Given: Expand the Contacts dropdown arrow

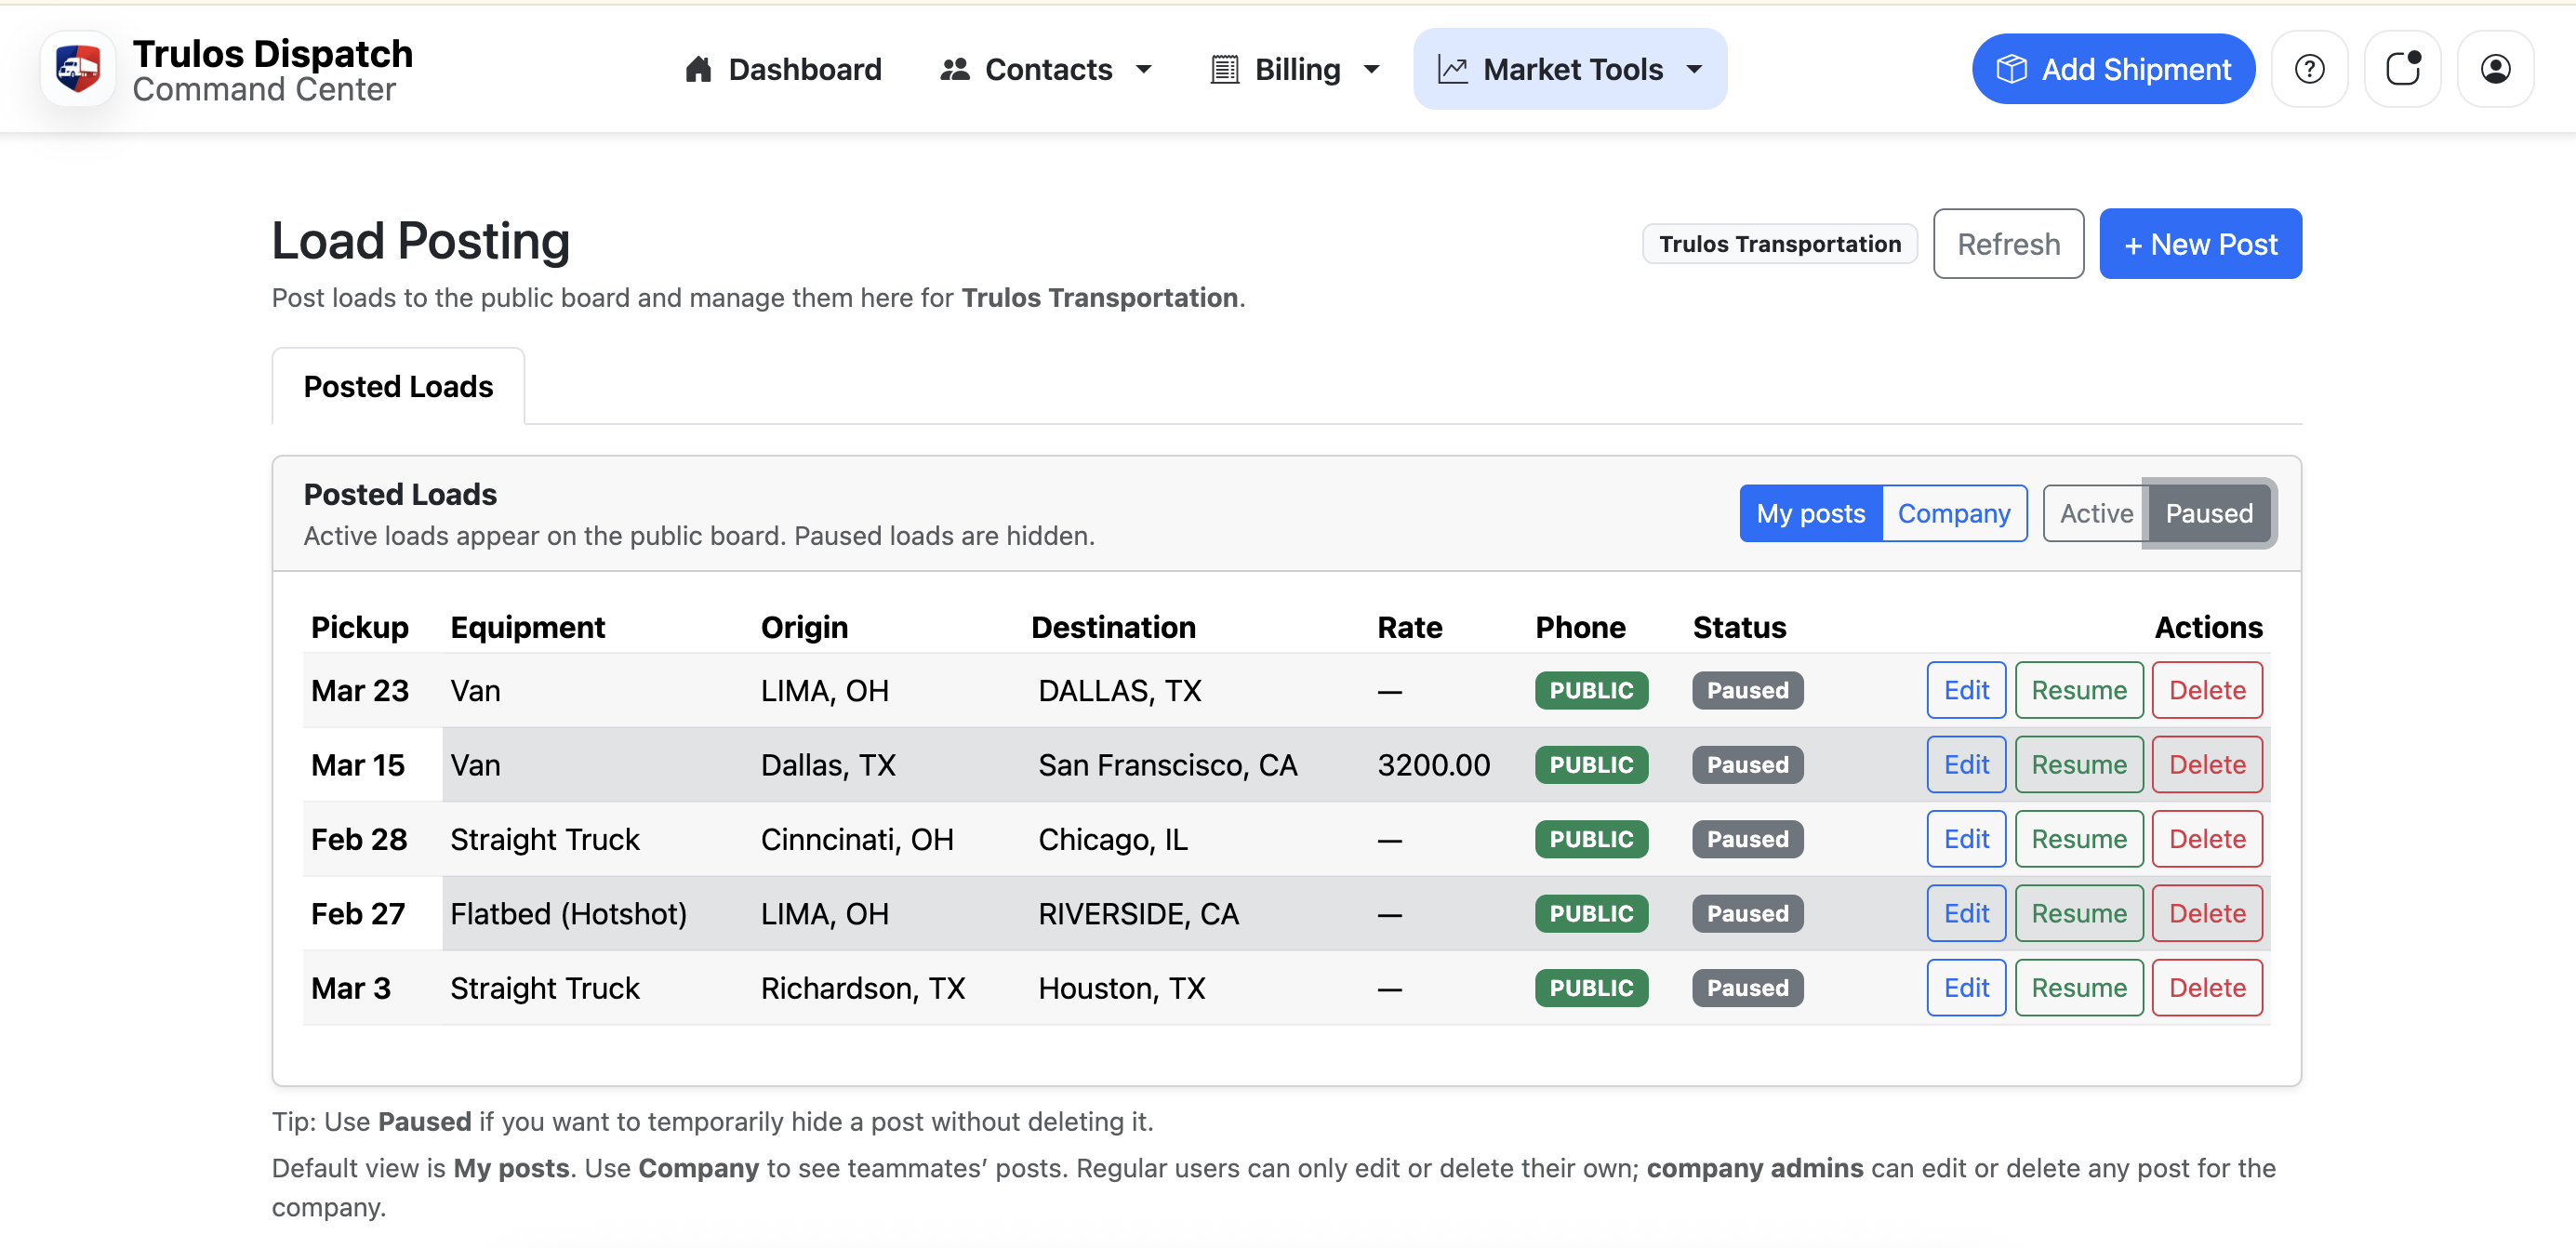Looking at the screenshot, I should pos(1144,69).
